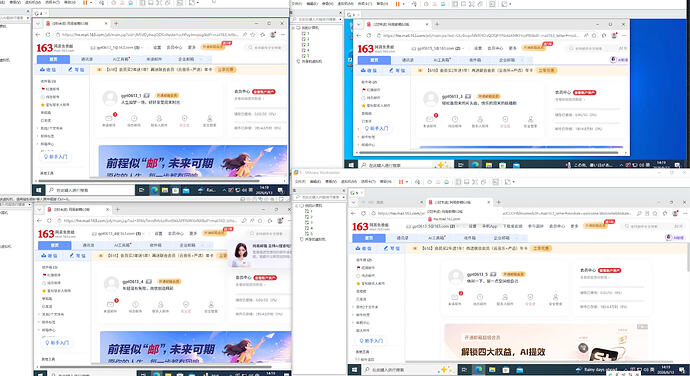Click the 写信 compose icon in gpt0613_4 mailbox
This screenshot has height=376, width=690.
click(77, 255)
